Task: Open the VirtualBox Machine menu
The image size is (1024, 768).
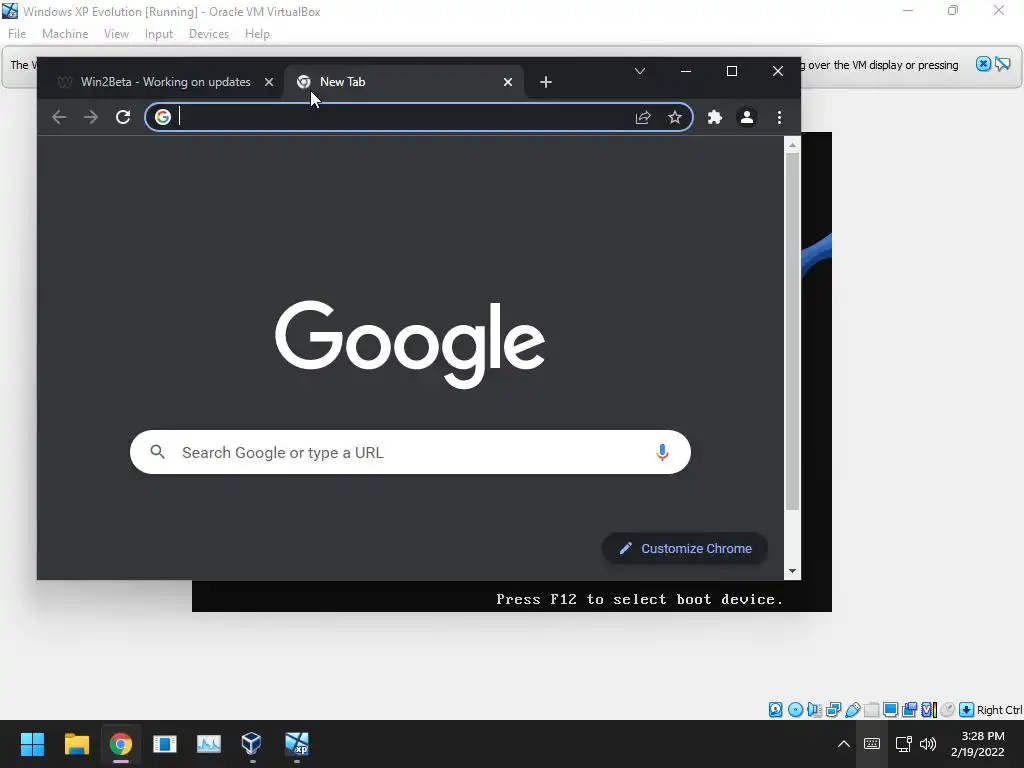Action: [65, 34]
